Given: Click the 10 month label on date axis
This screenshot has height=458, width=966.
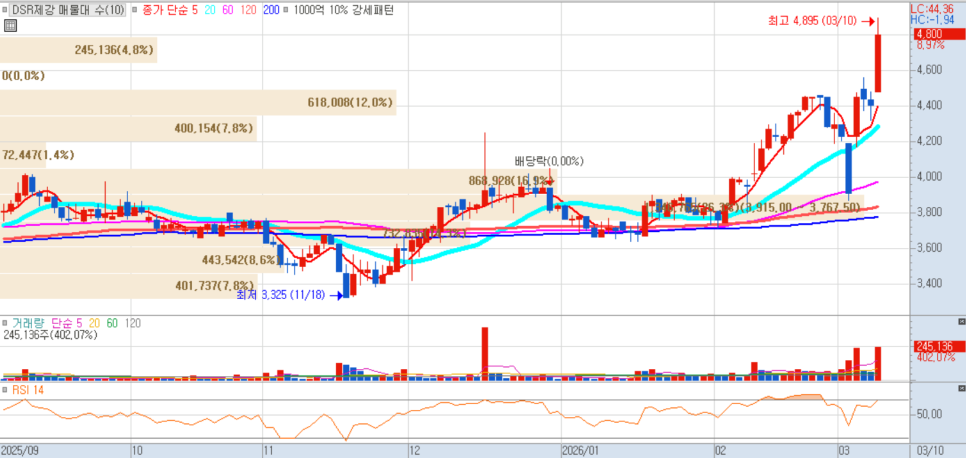Looking at the screenshot, I should tap(139, 450).
